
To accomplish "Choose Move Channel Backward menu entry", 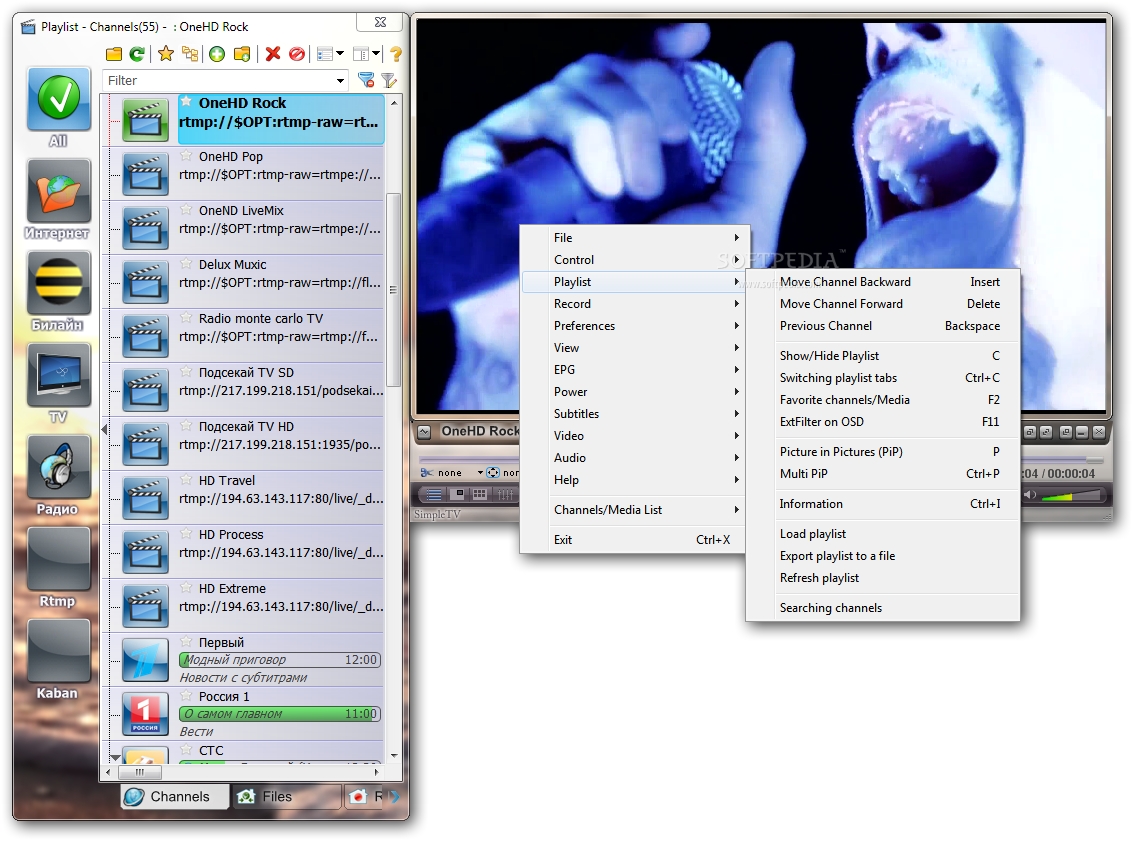I will 883,282.
